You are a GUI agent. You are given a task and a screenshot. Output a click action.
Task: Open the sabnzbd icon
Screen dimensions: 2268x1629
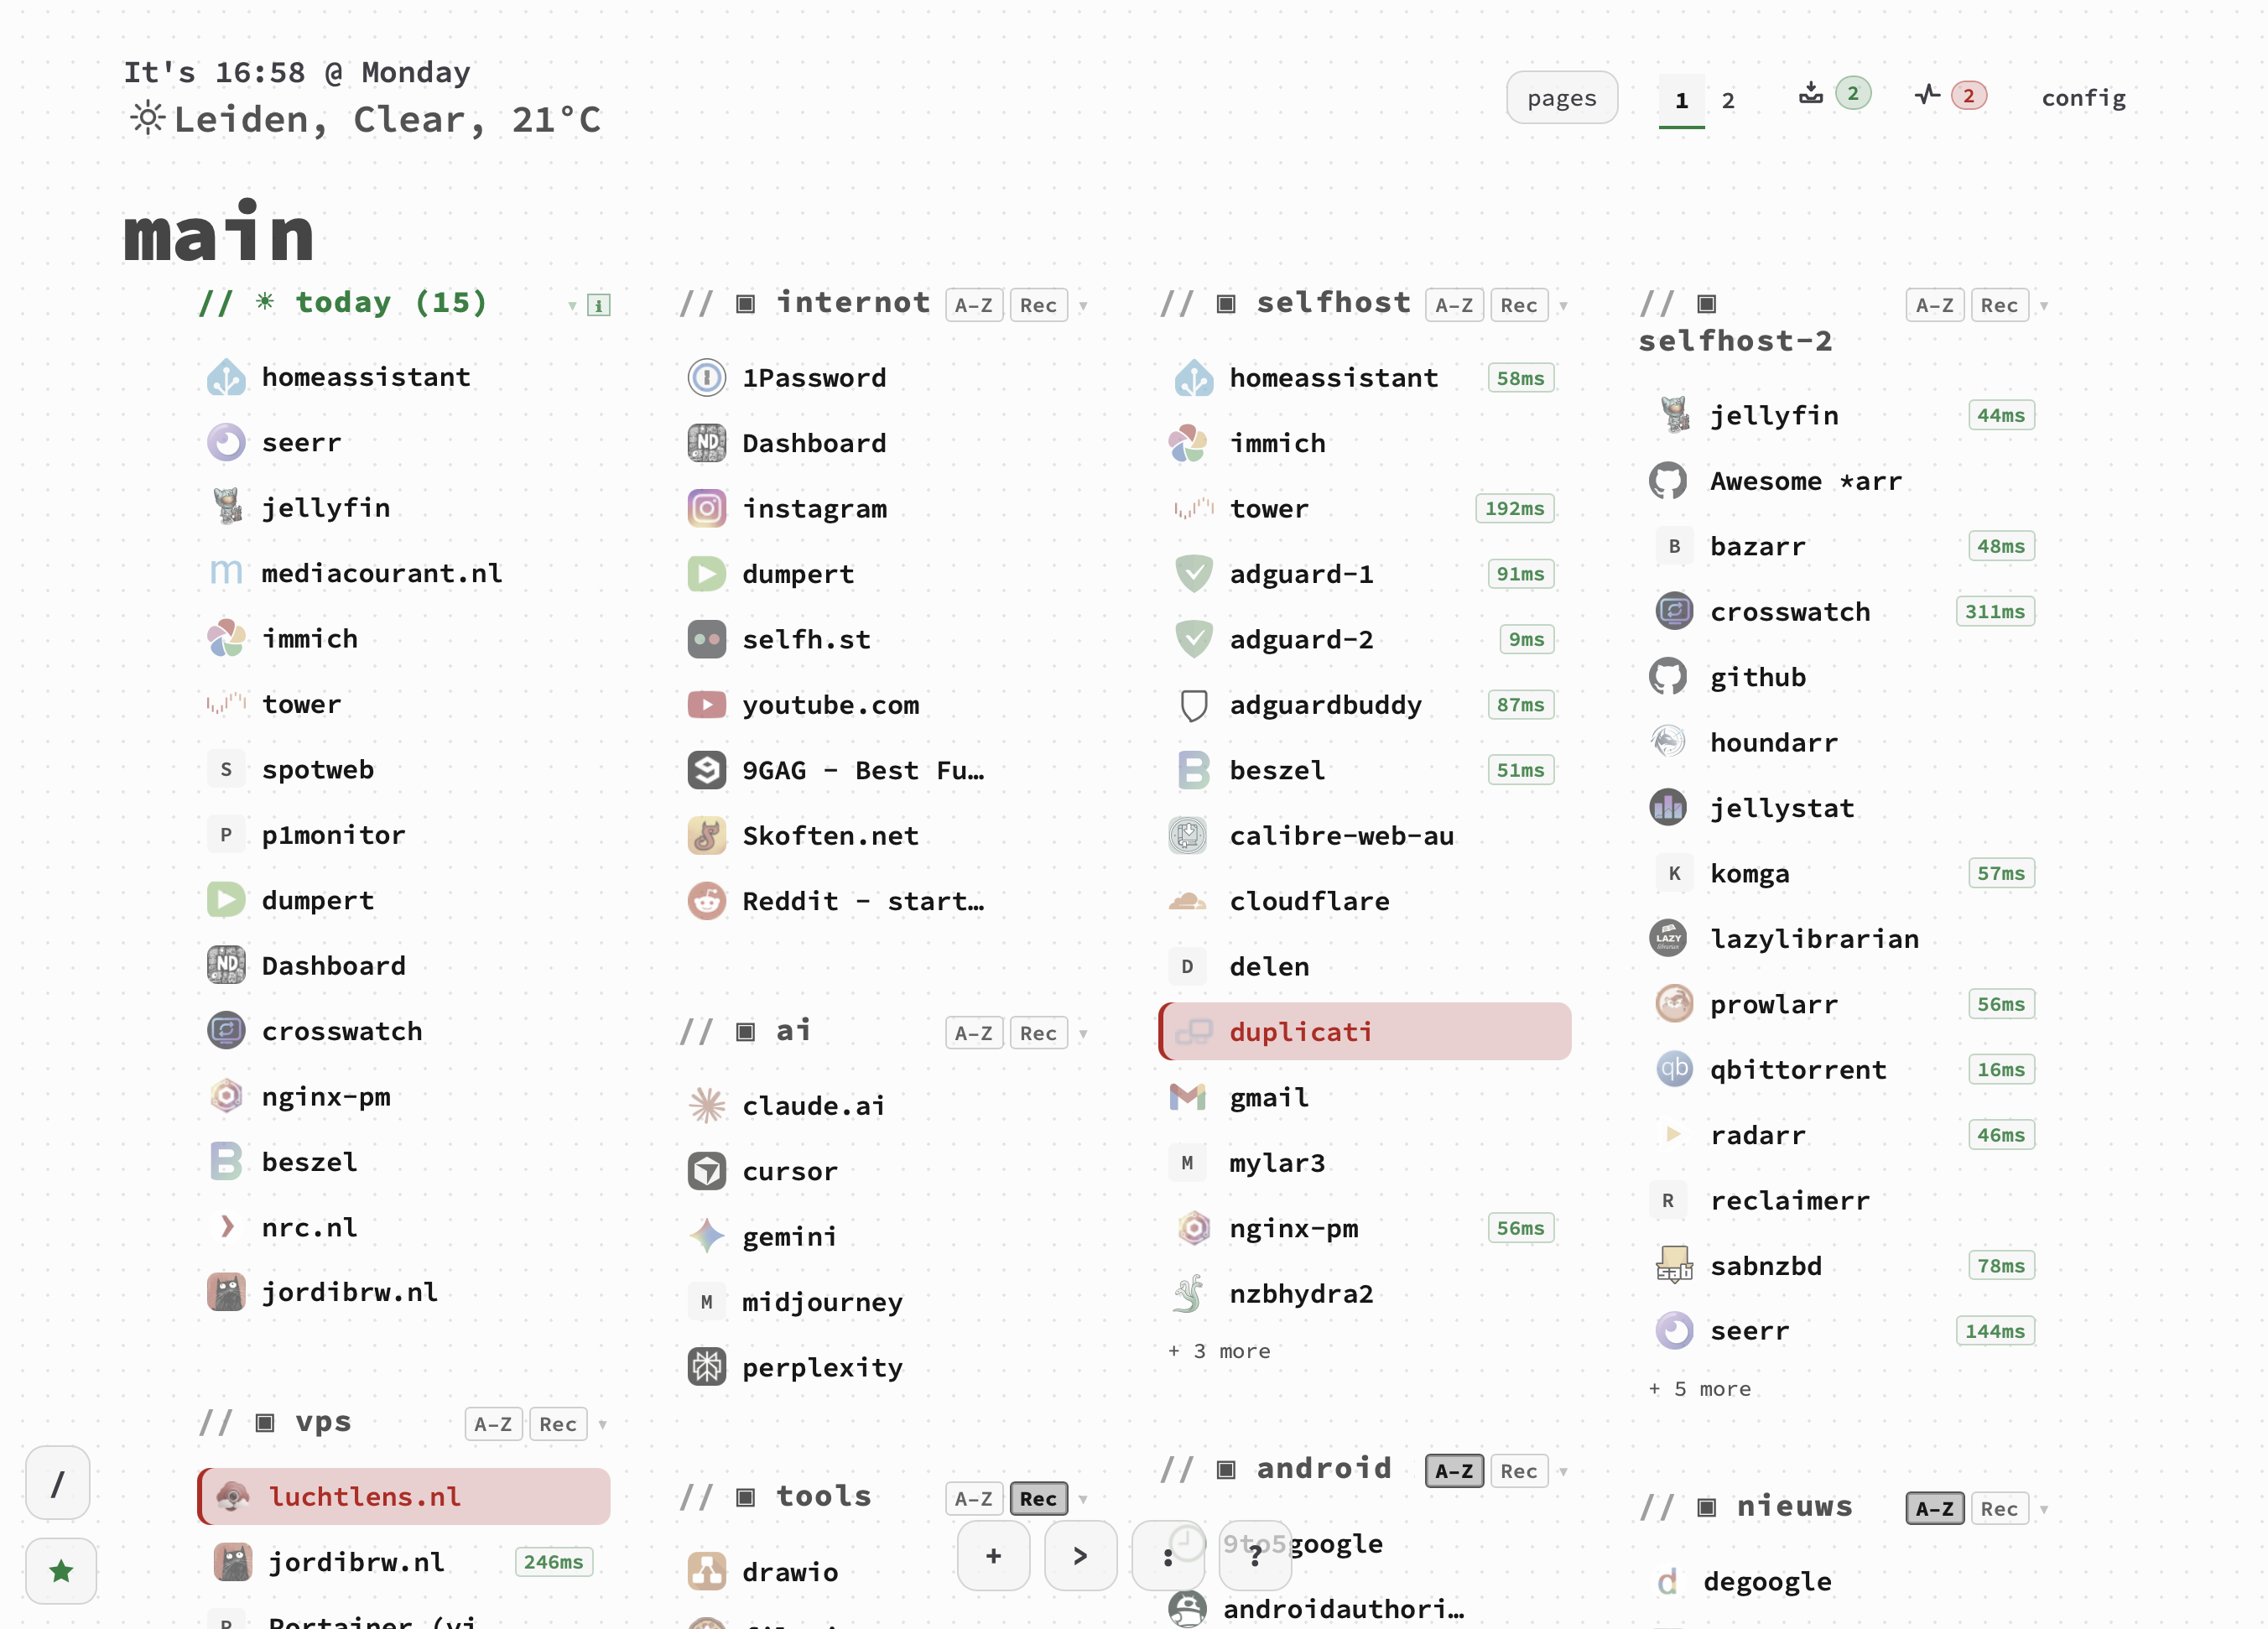pyautogui.click(x=1674, y=1265)
